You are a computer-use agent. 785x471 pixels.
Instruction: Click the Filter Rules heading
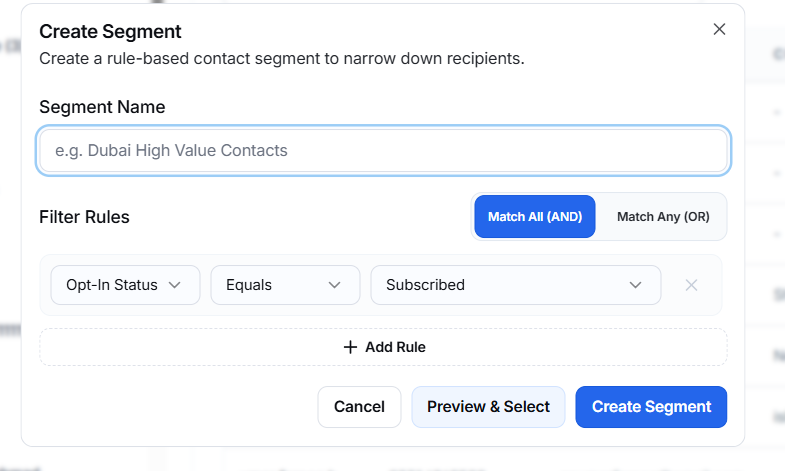pyautogui.click(x=84, y=217)
